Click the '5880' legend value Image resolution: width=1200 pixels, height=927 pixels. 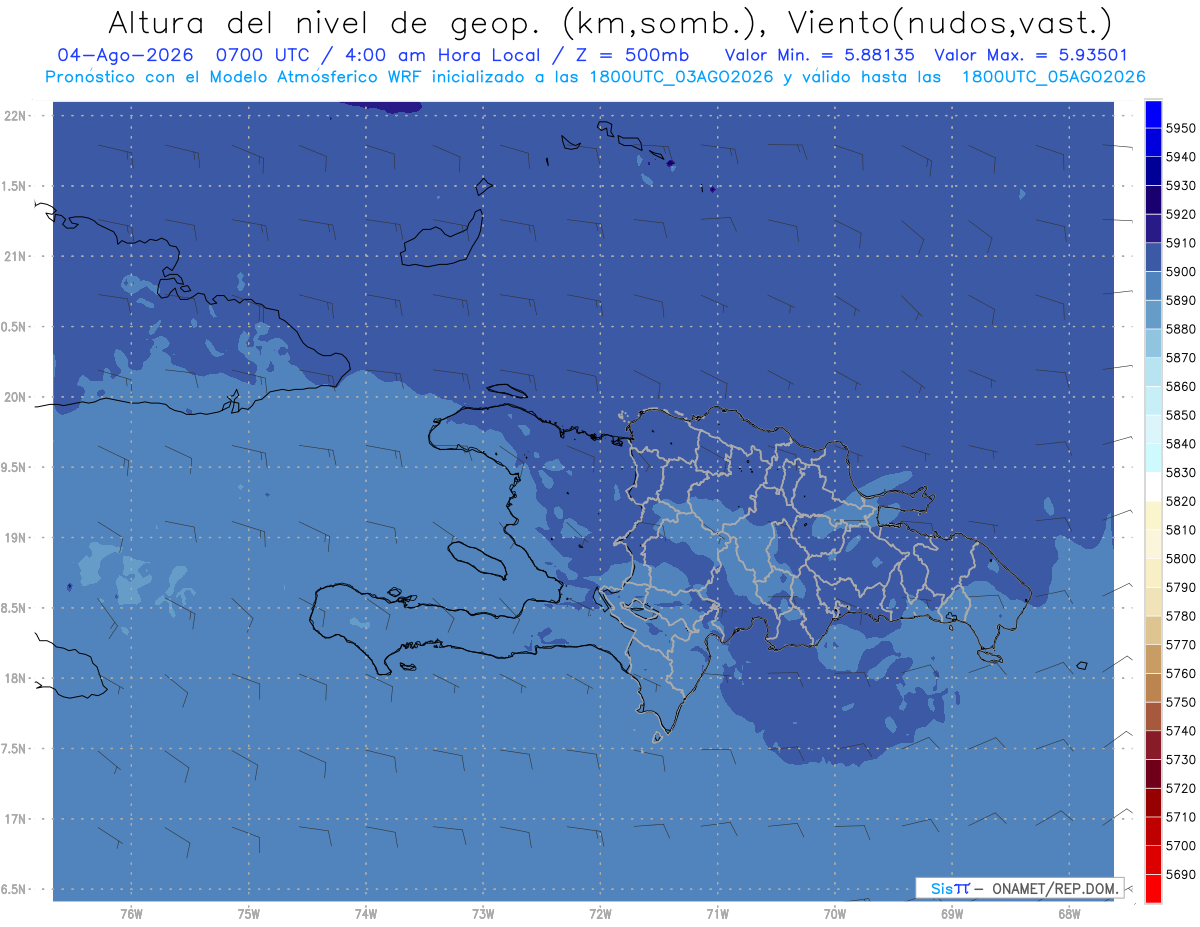coord(1180,329)
